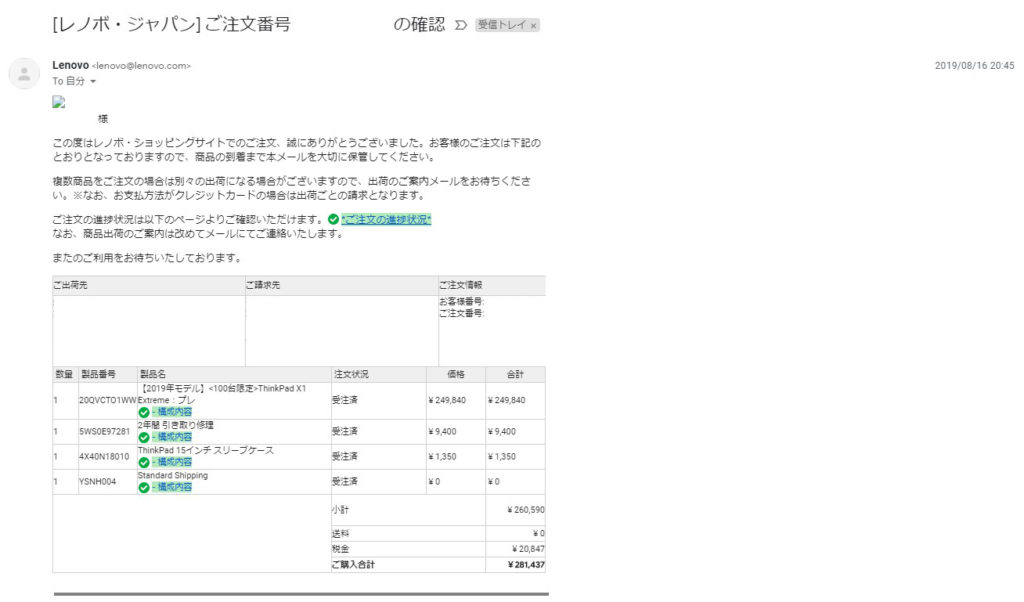Open 構成内容 link for 2年間 引き取り修理

172,437
